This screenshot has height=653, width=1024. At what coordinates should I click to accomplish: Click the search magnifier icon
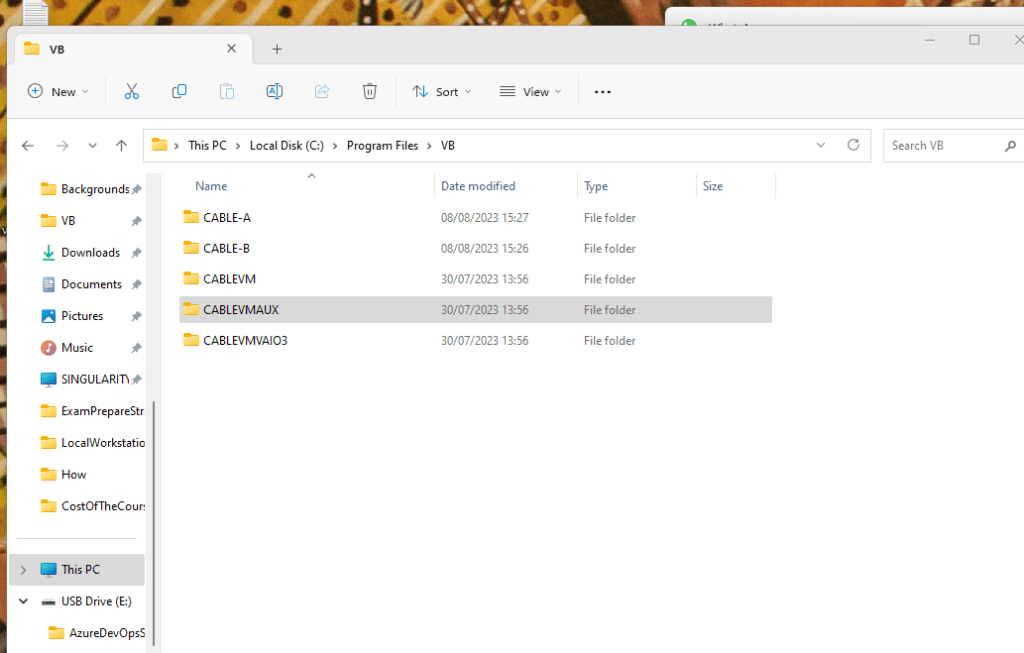(x=1010, y=146)
